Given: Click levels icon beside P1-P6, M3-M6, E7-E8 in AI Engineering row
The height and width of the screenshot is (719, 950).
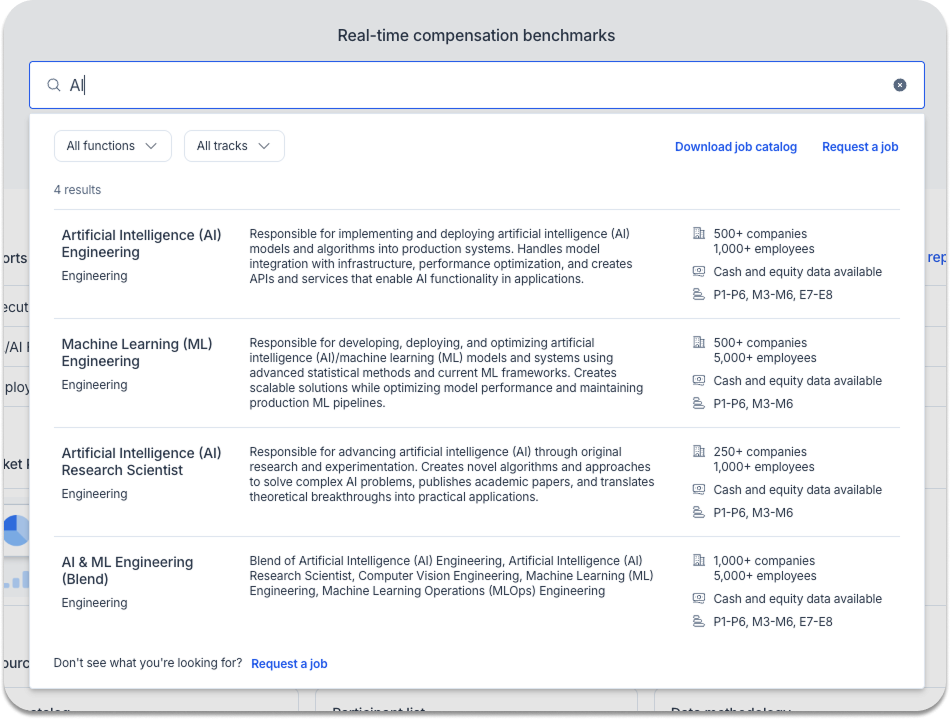Looking at the screenshot, I should [699, 294].
